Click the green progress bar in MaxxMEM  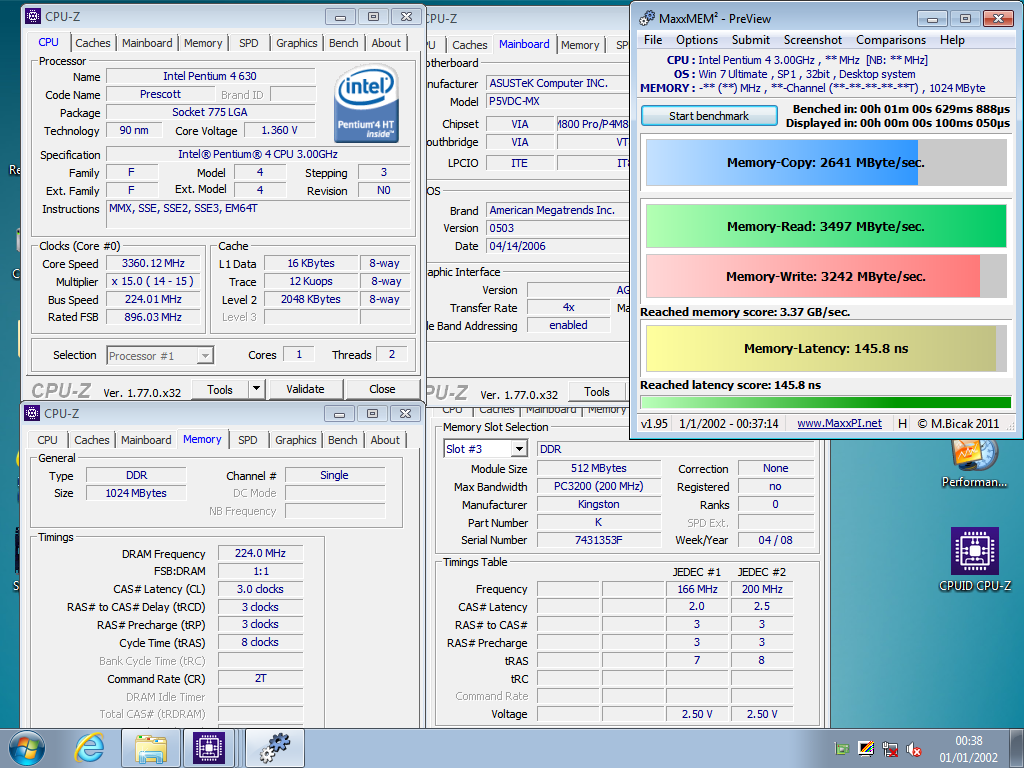pos(826,402)
